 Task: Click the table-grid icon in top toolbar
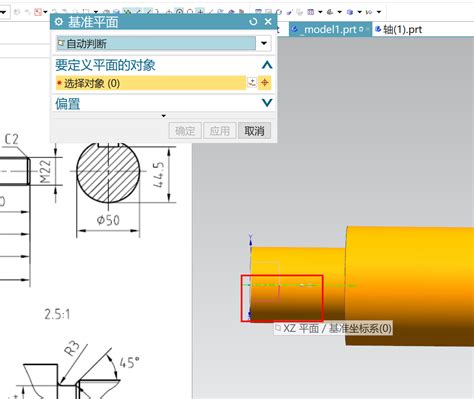[311, 12]
